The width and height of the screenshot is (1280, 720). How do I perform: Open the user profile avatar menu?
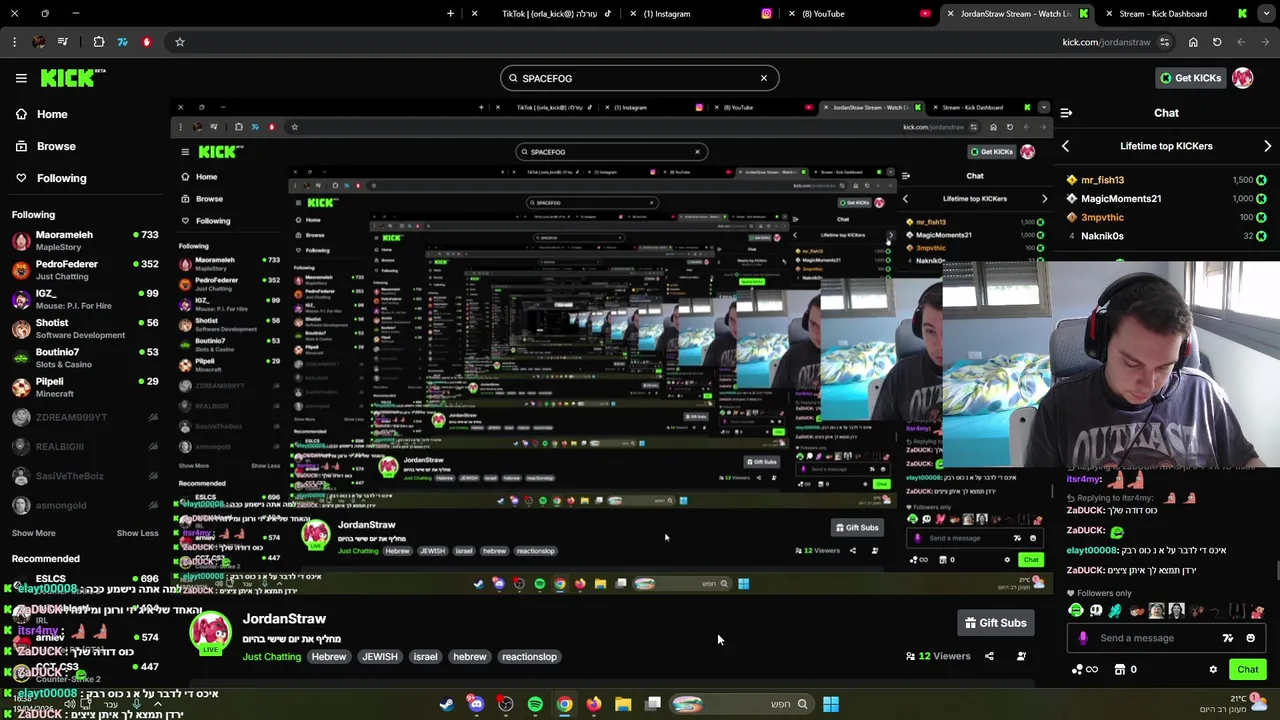1243,78
